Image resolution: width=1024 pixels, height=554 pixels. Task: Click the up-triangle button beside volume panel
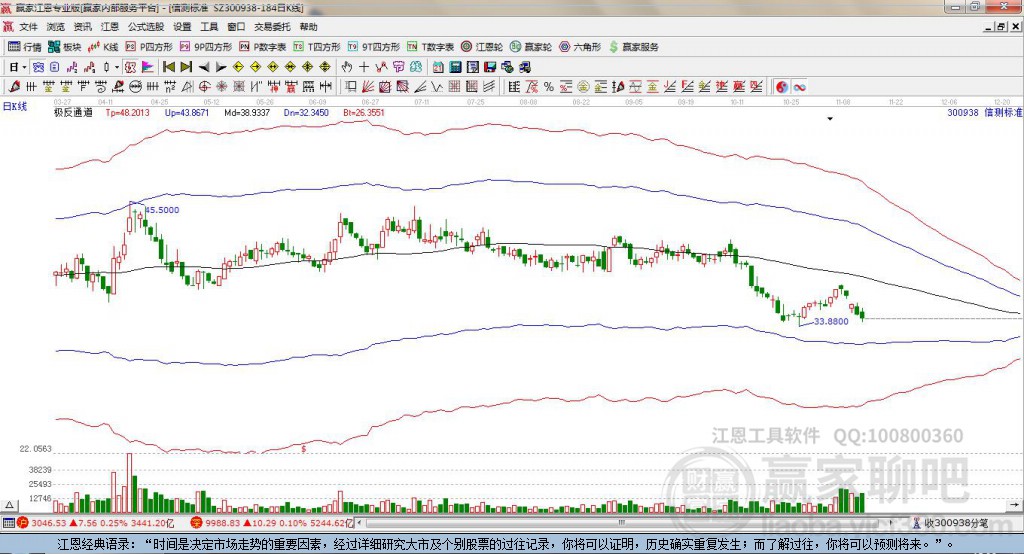pyautogui.click(x=10, y=505)
